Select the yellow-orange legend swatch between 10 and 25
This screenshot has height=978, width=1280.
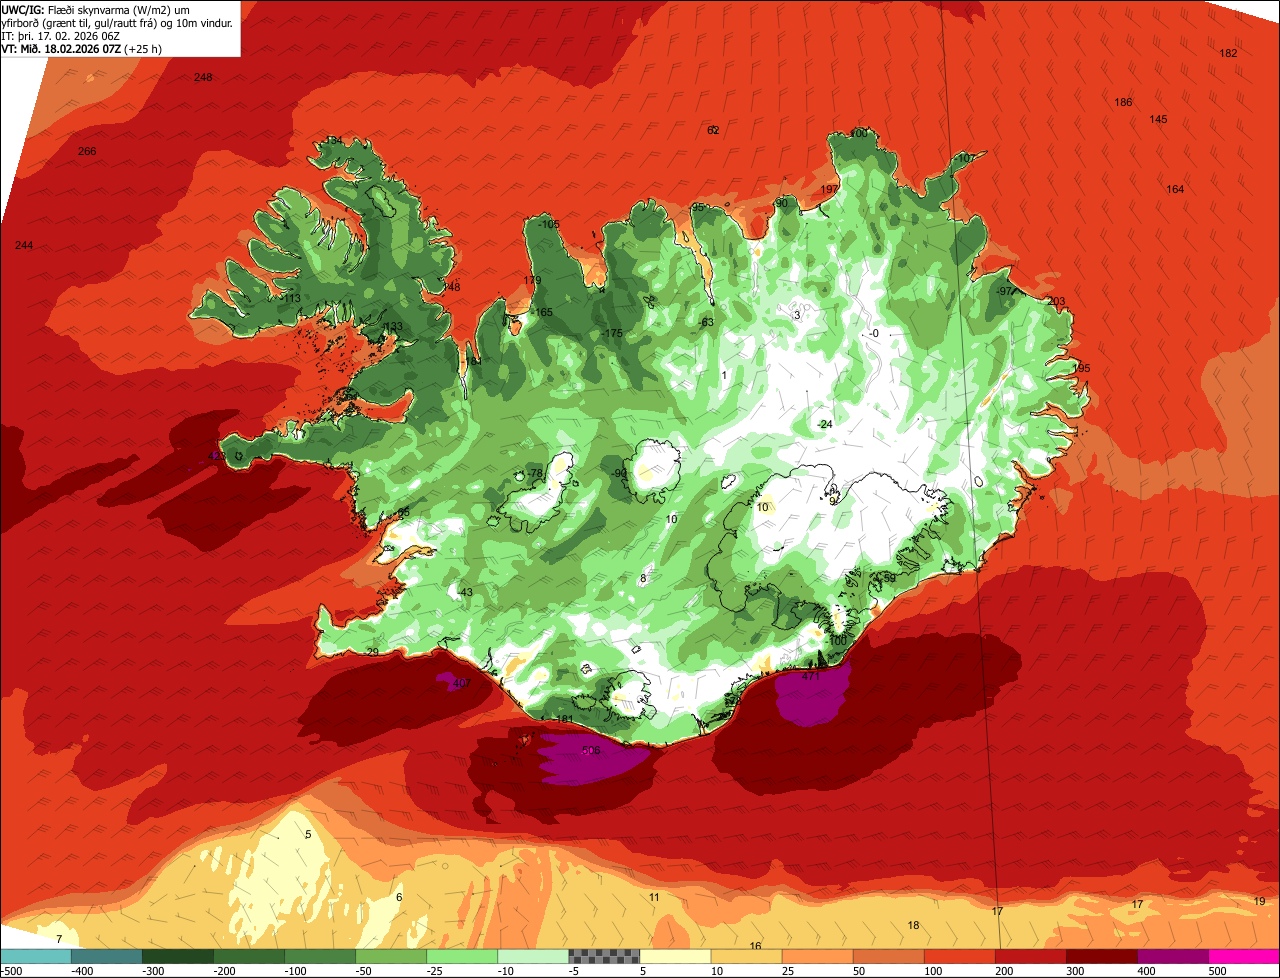tap(746, 956)
